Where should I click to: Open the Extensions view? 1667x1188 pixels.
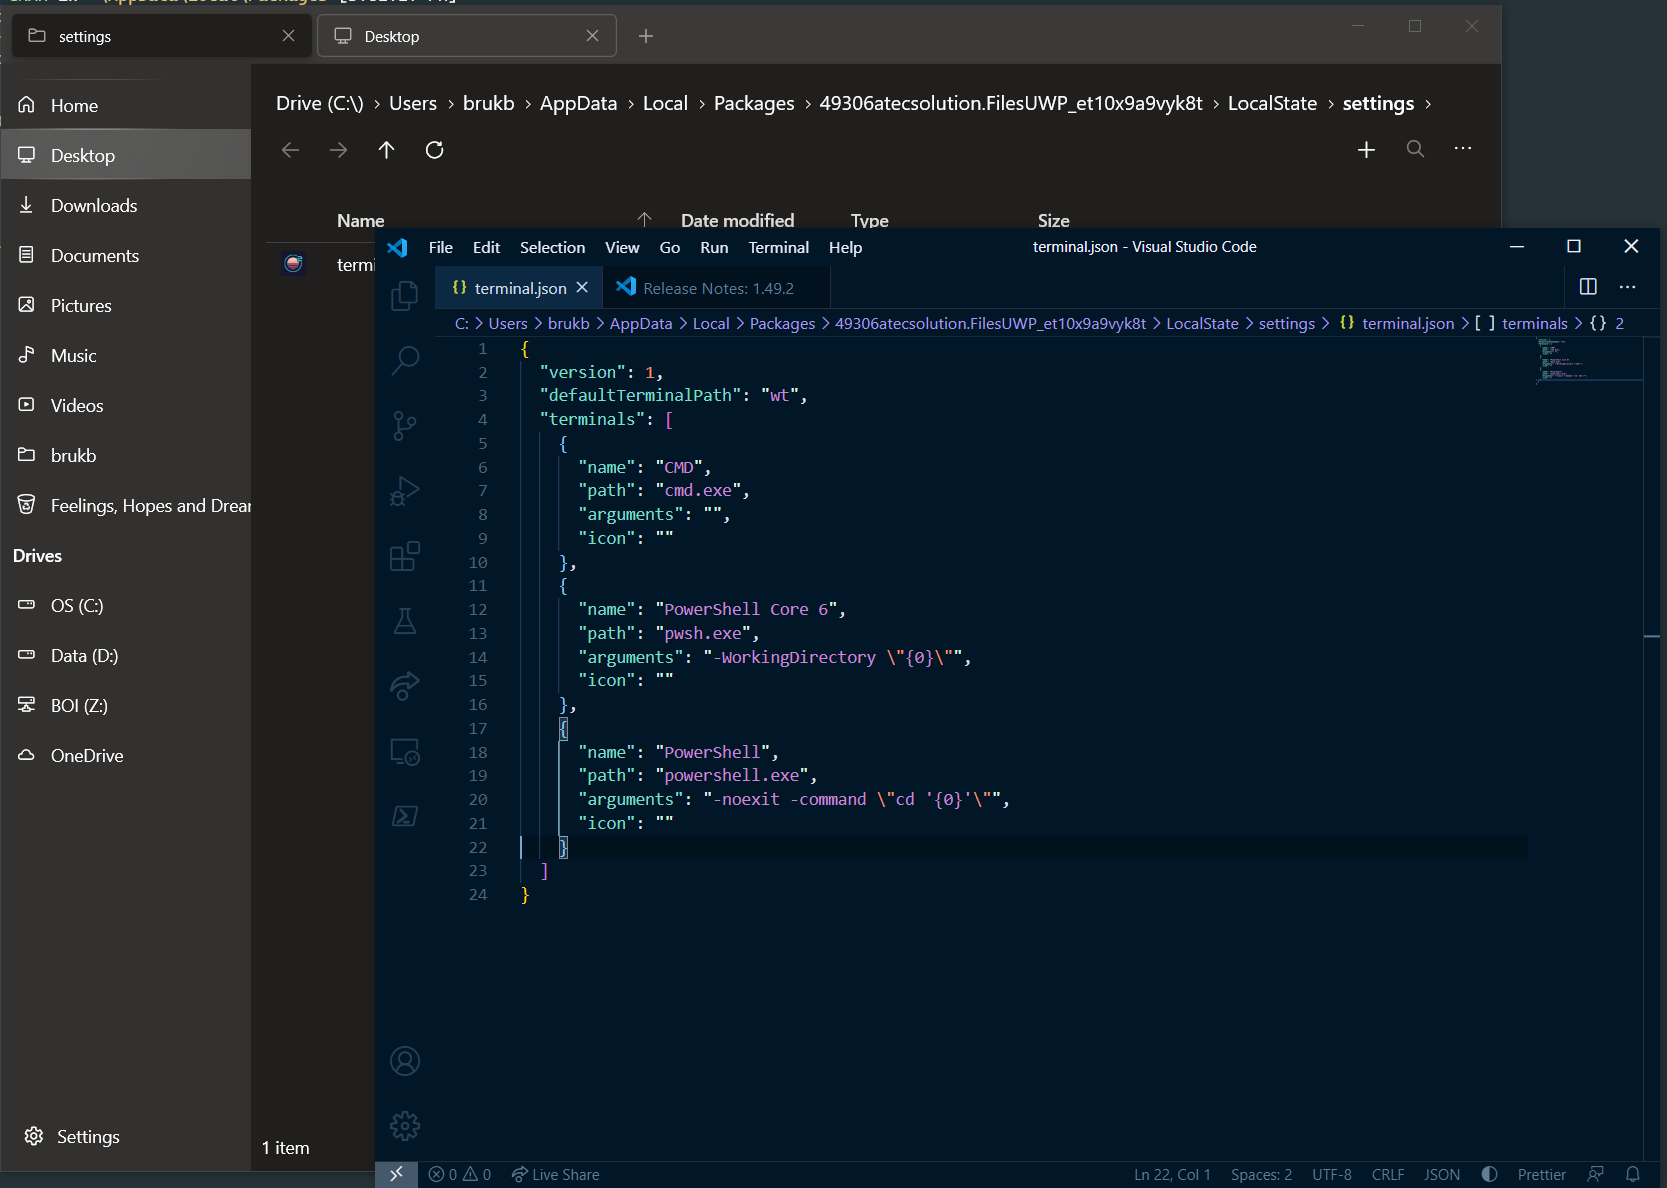(404, 557)
